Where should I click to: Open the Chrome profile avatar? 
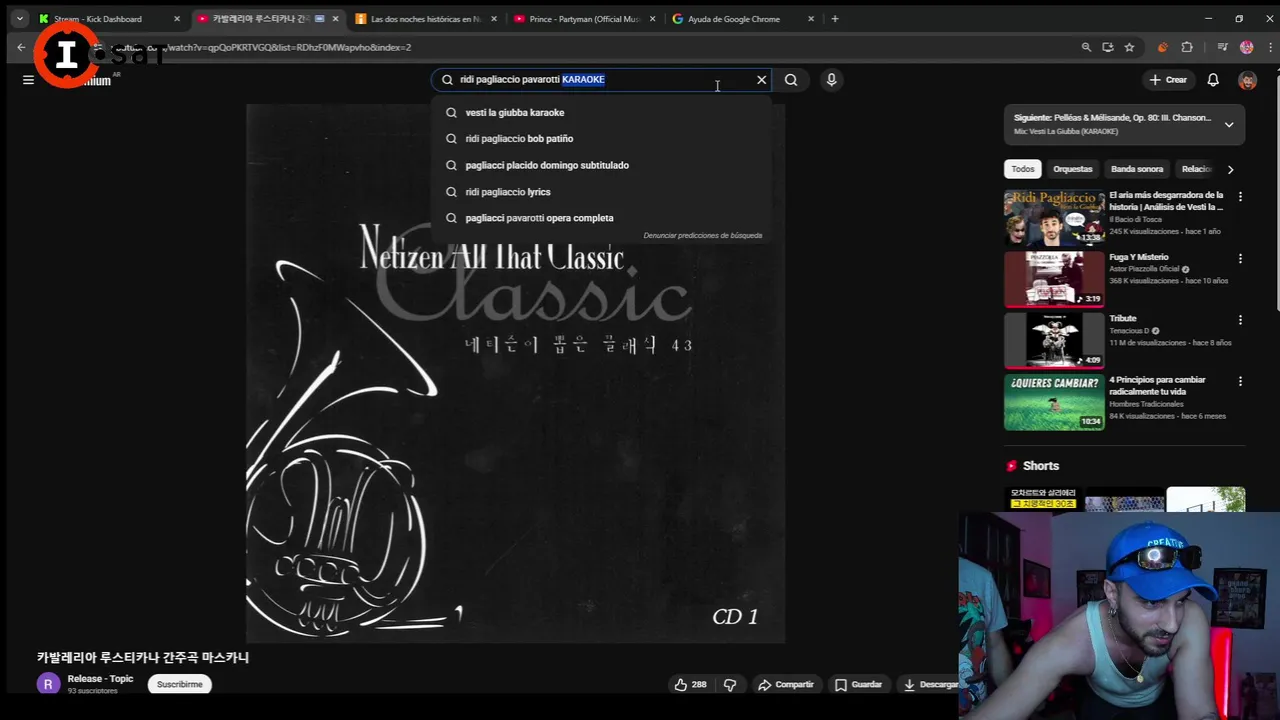[1246, 47]
